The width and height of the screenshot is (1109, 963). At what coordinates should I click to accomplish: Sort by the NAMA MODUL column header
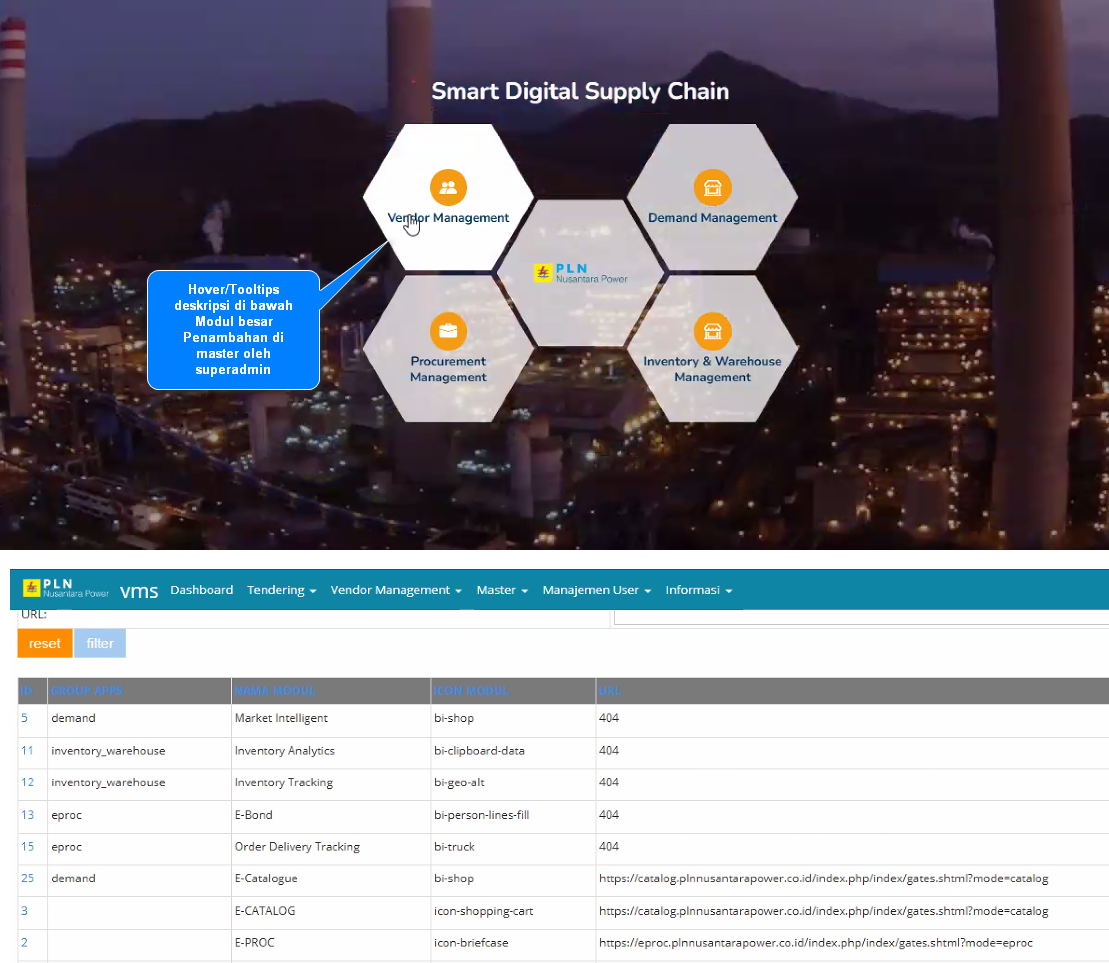click(x=275, y=691)
